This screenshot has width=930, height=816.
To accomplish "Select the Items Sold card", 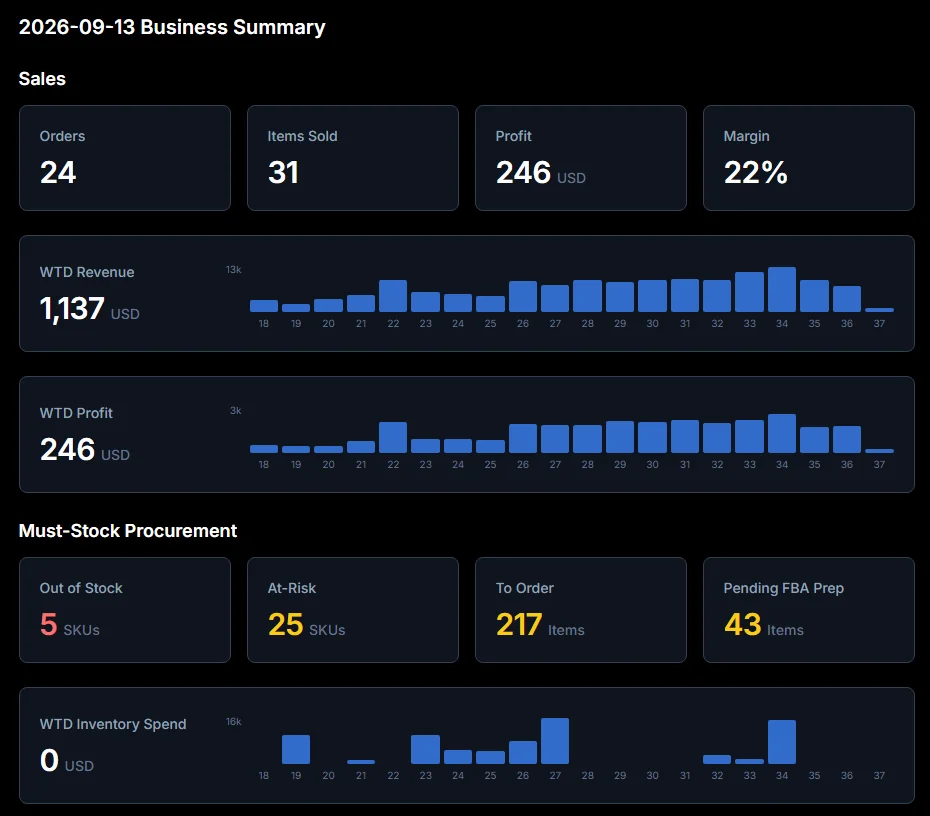I will [x=352, y=158].
